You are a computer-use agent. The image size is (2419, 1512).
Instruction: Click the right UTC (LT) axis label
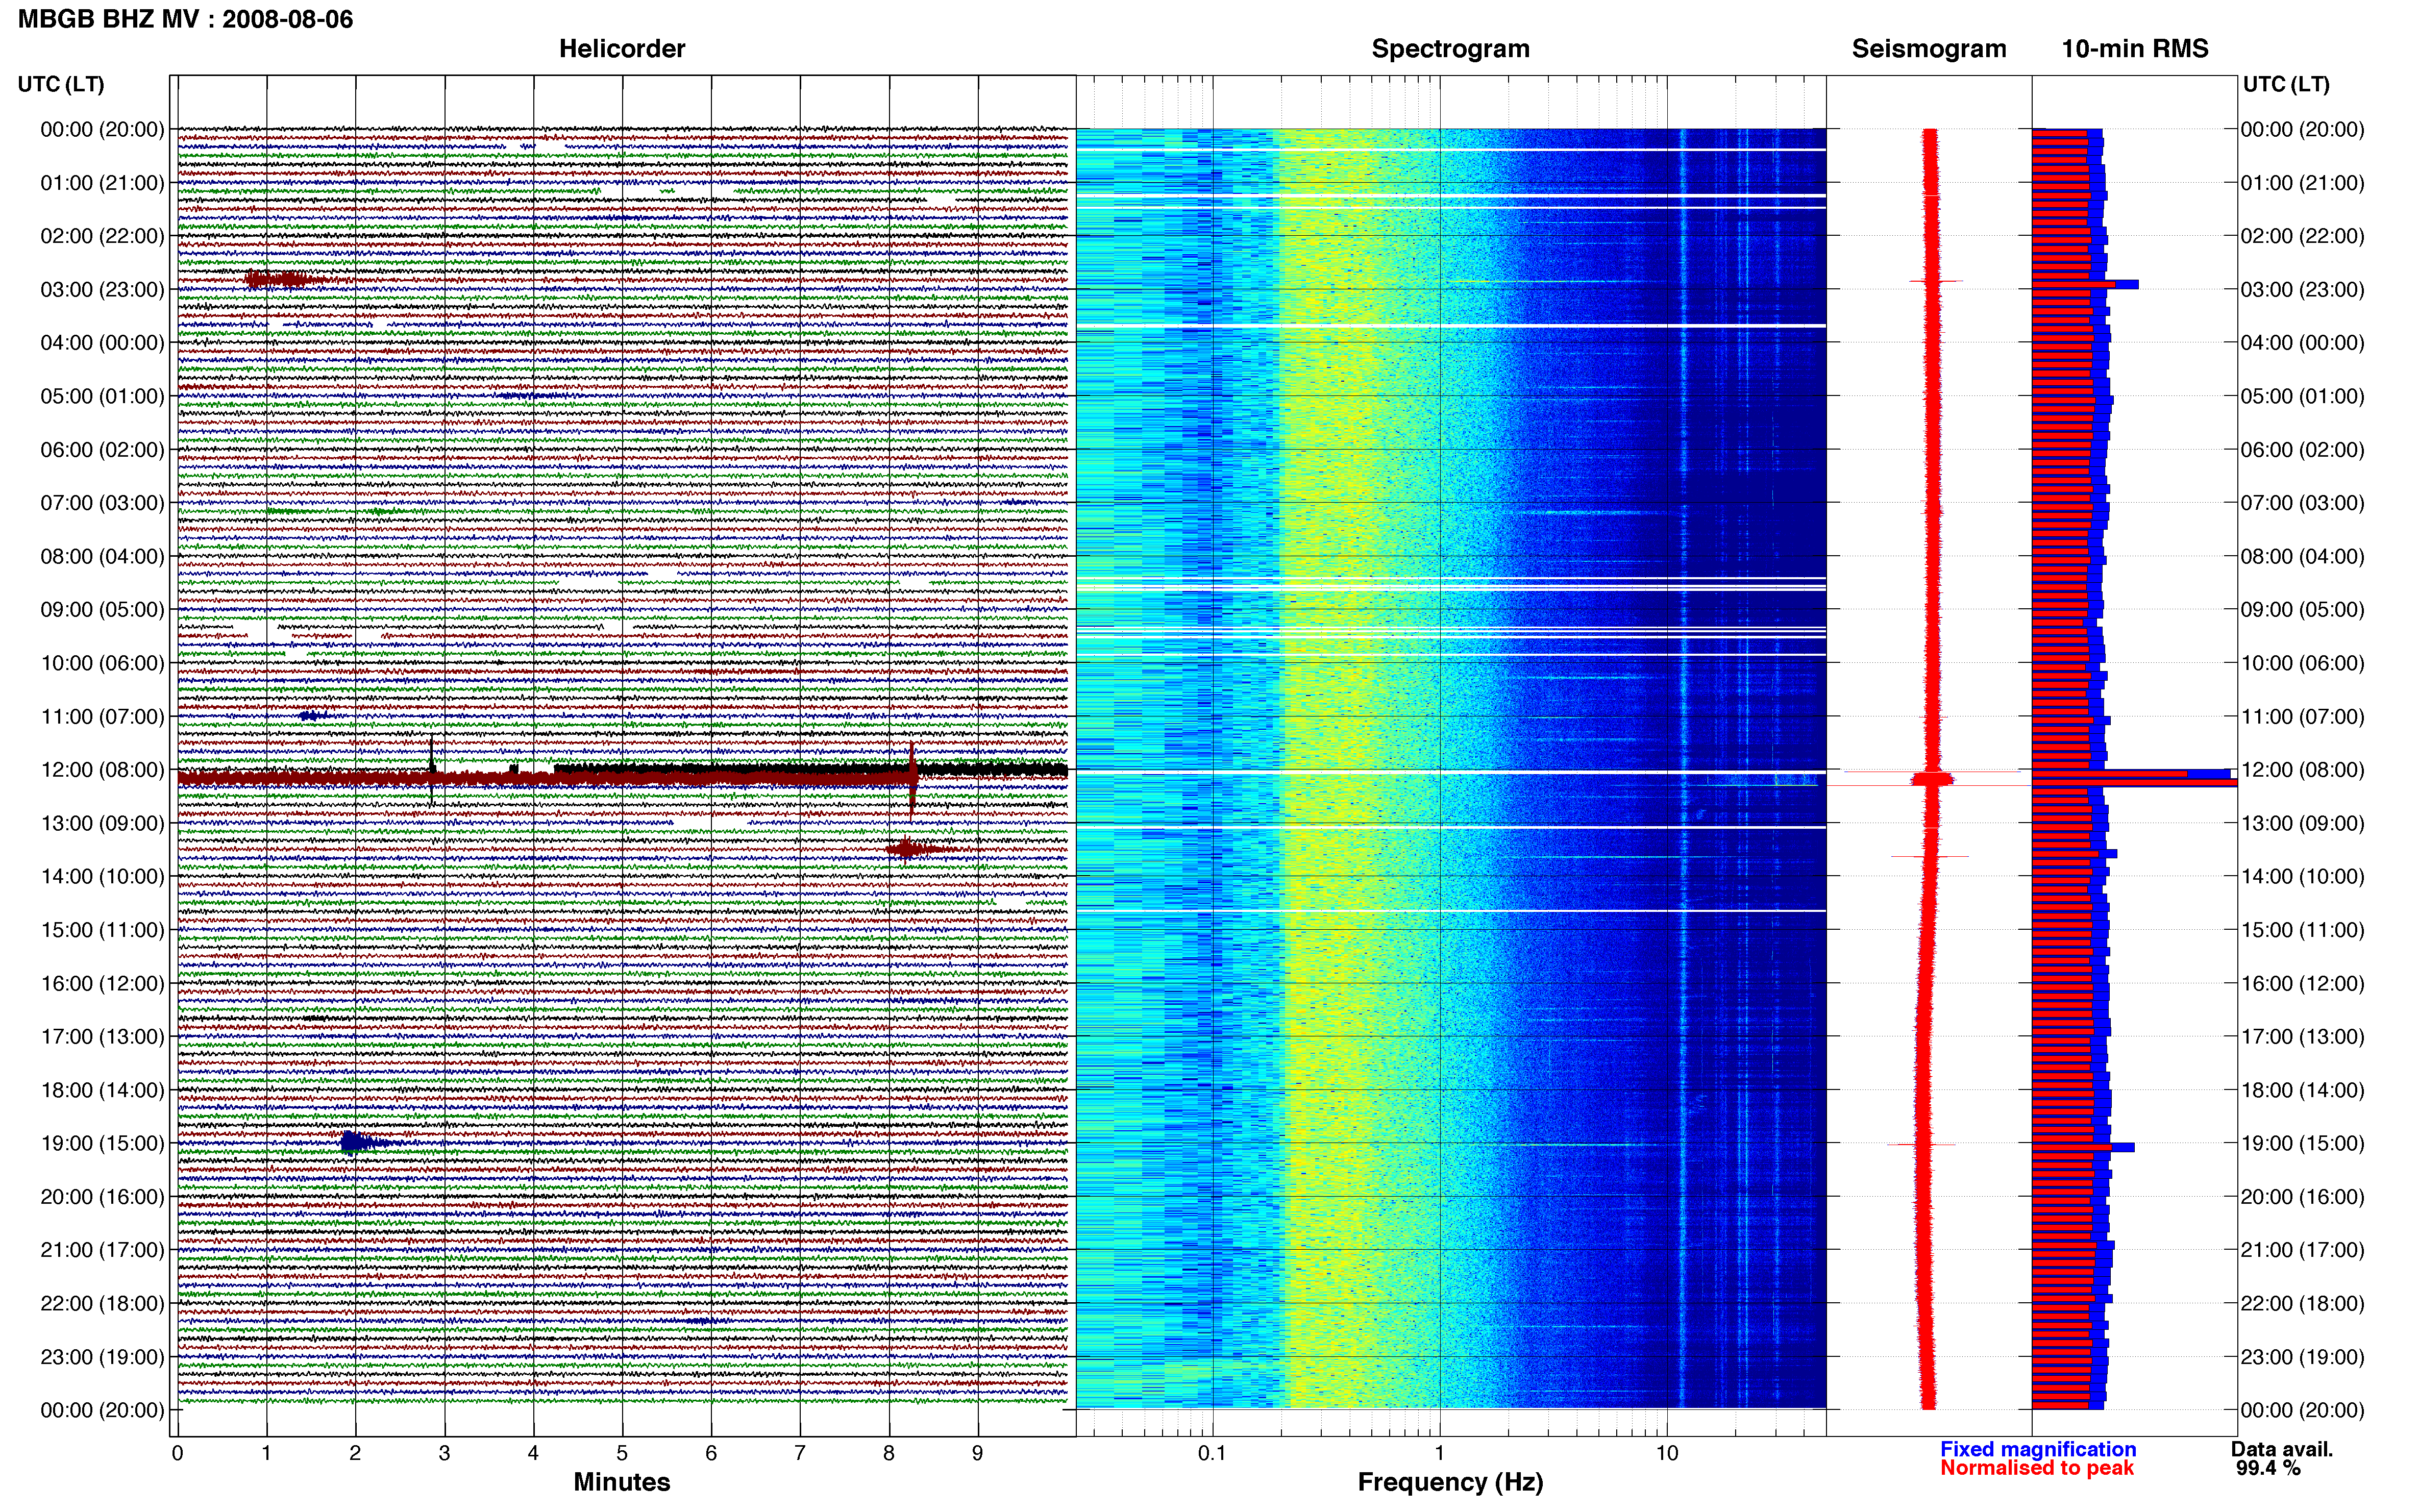2286,84
